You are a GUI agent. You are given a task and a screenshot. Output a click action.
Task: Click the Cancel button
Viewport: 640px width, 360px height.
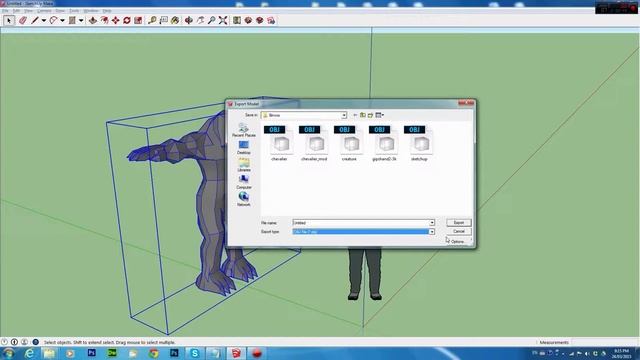click(x=459, y=231)
